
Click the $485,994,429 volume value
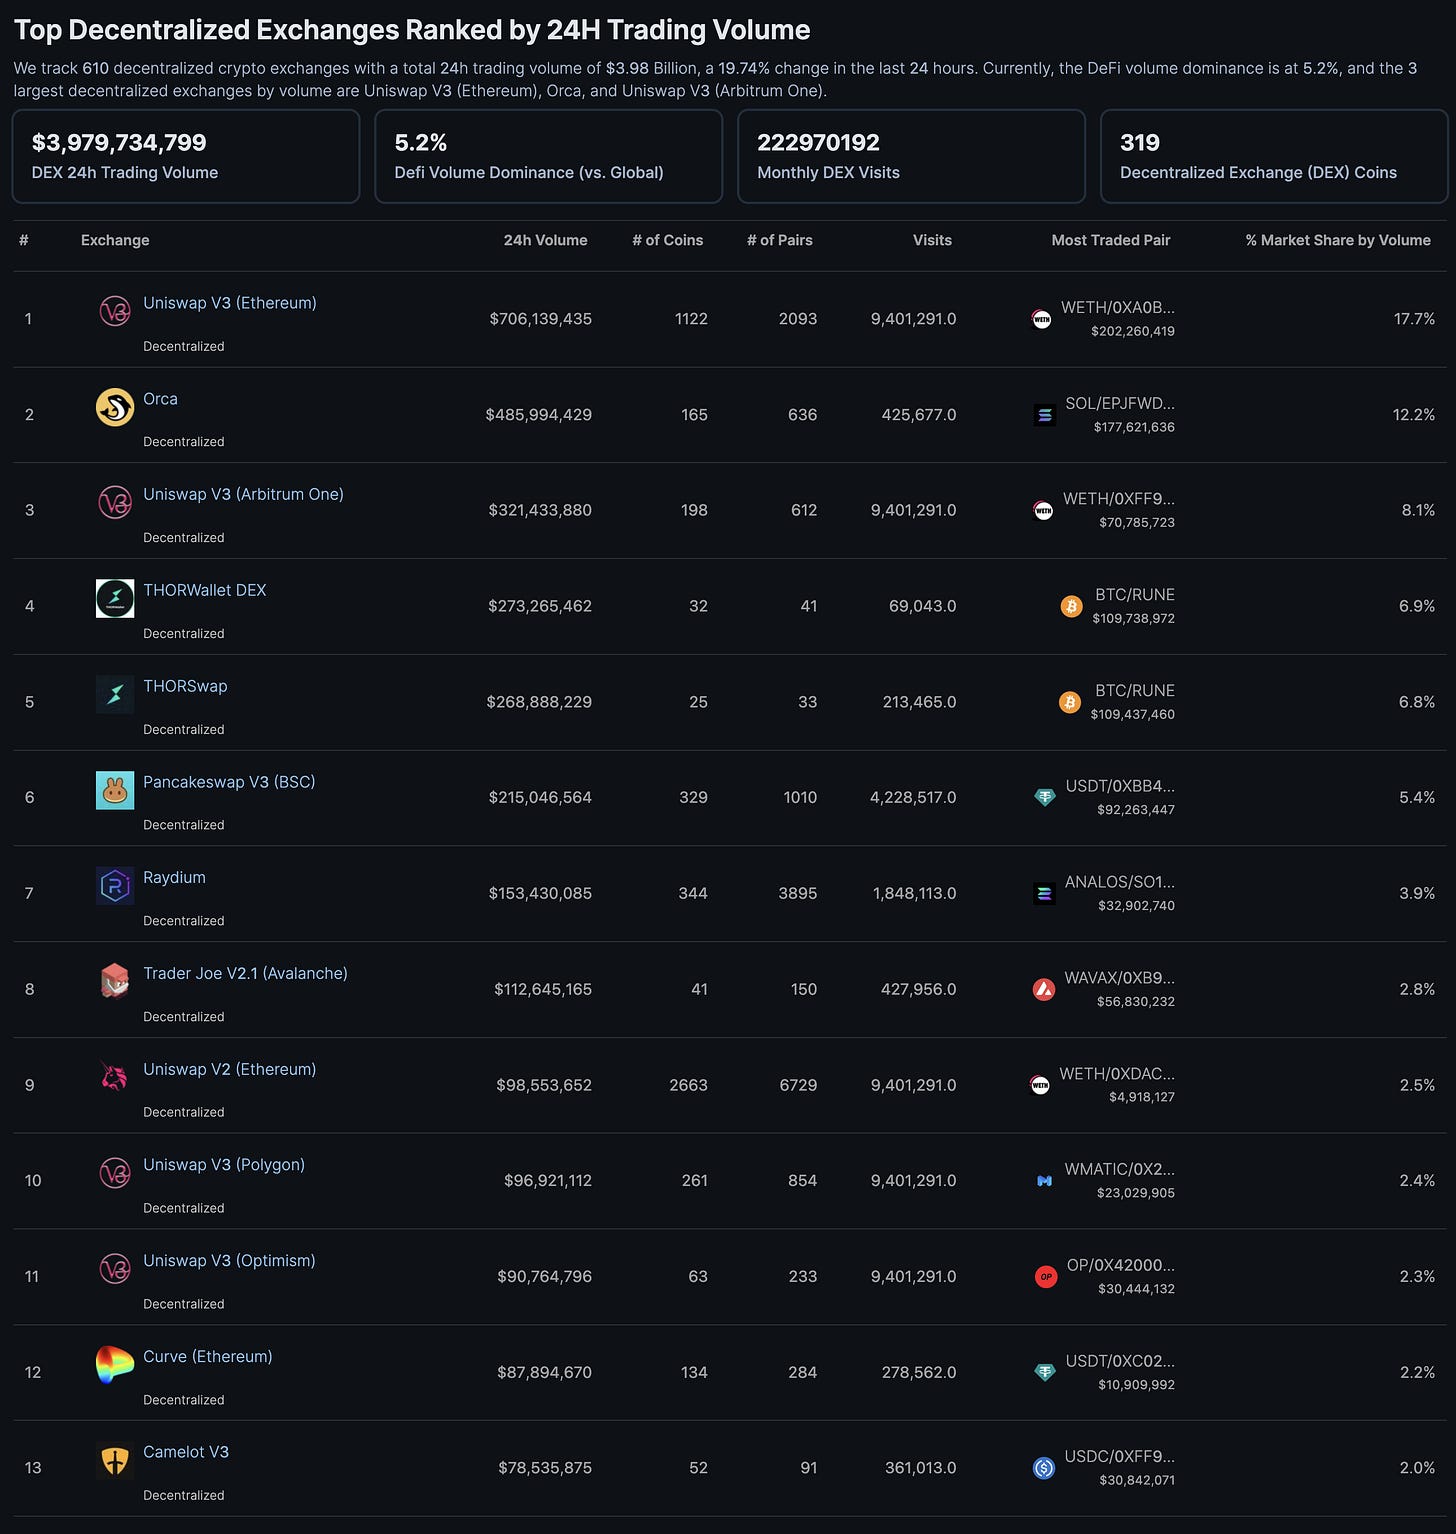pyautogui.click(x=539, y=415)
